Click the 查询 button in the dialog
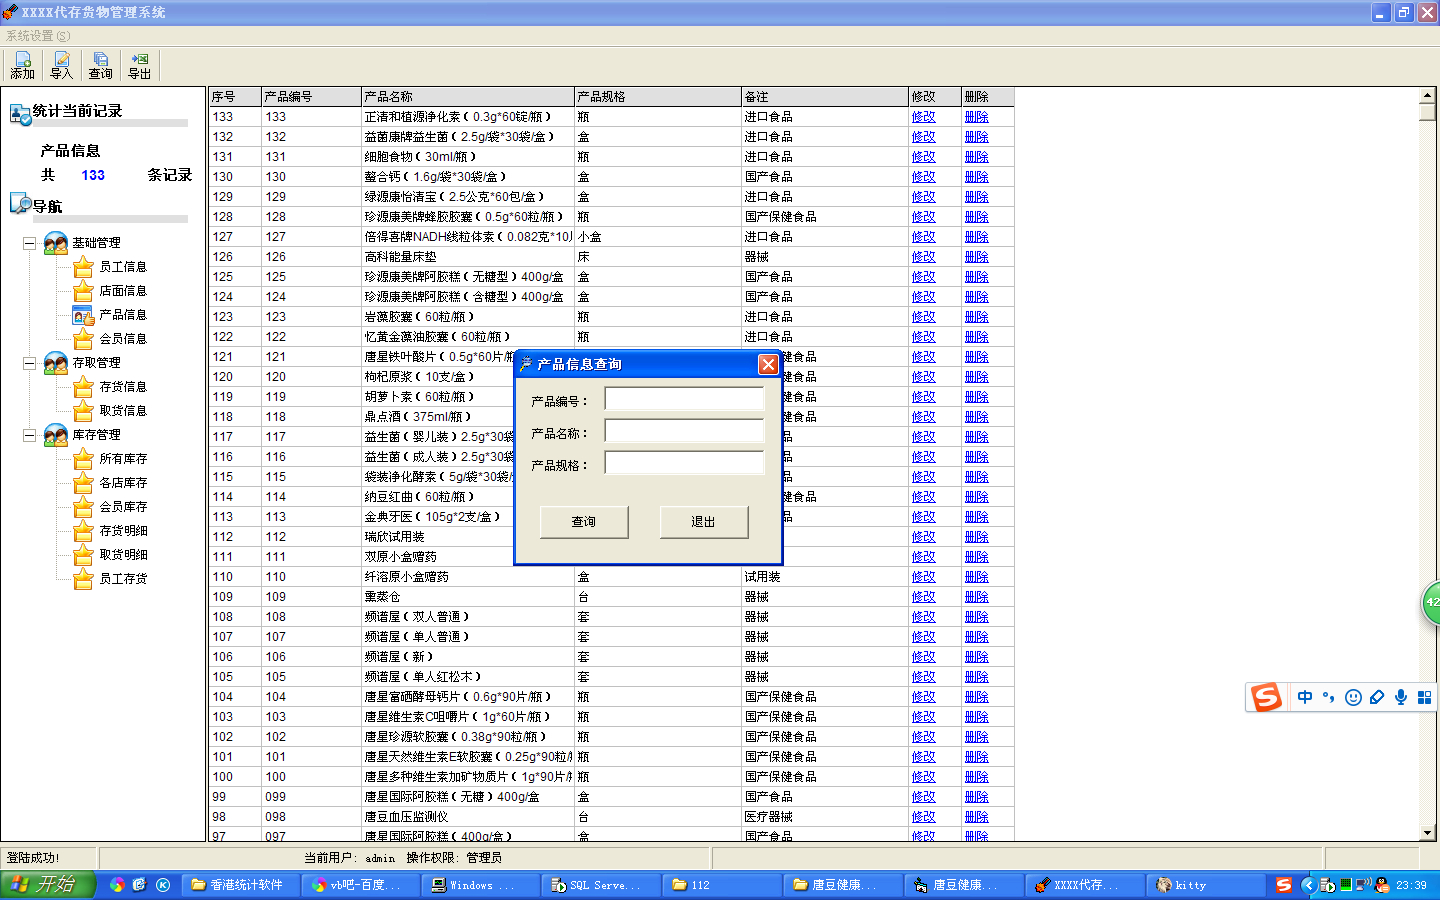Image resolution: width=1440 pixels, height=900 pixels. 584,522
